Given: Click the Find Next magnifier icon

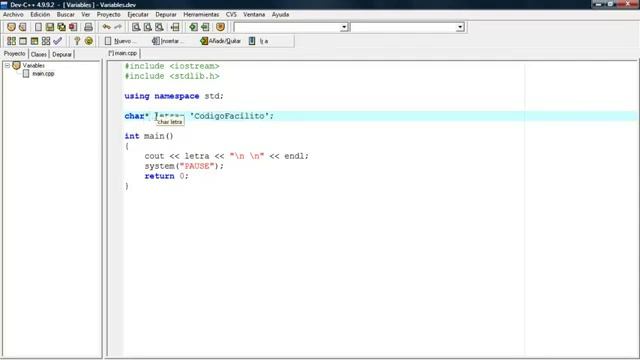Looking at the screenshot, I should coord(159,27).
